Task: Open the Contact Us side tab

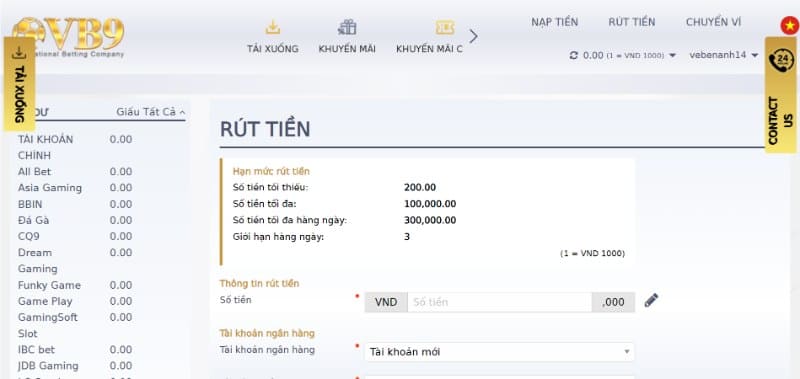Action: [x=782, y=95]
